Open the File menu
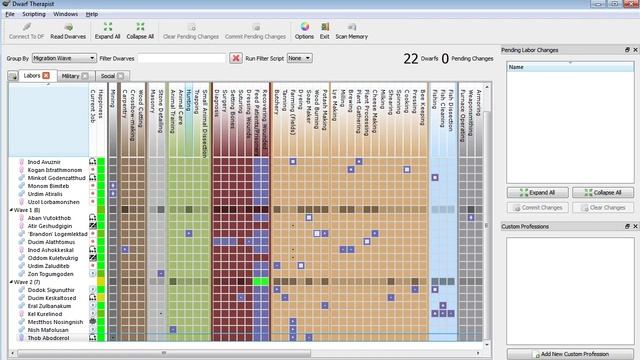The height and width of the screenshot is (360, 640). (x=10, y=14)
